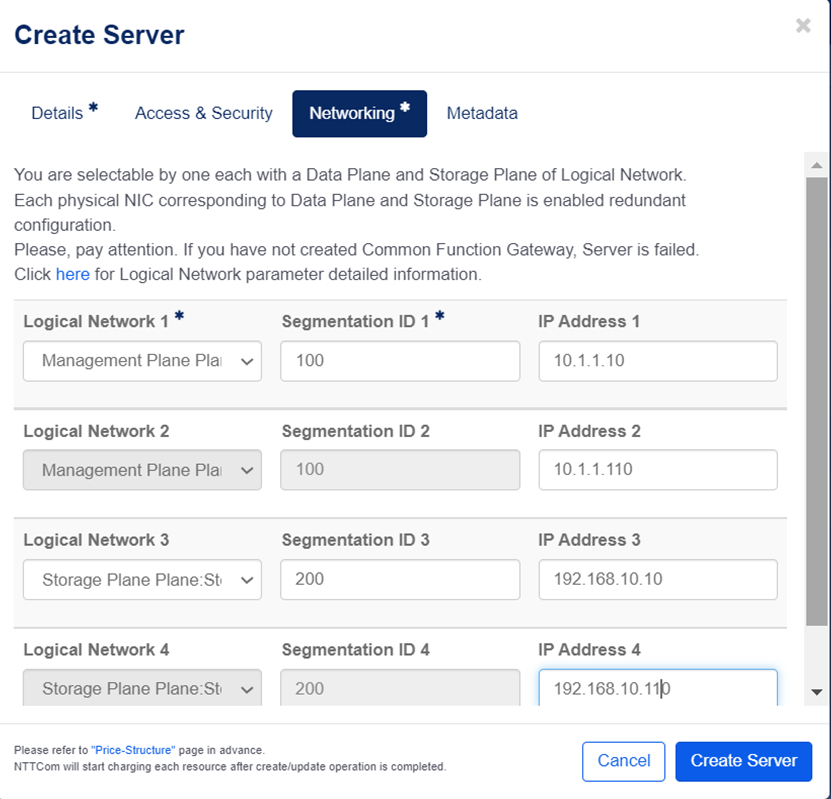
Task: Click the Create Server button
Action: coord(743,761)
